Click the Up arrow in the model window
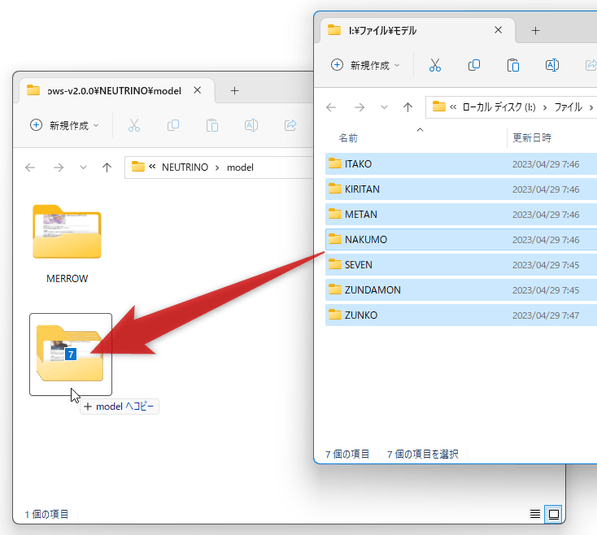This screenshot has height=535, width=597. tap(107, 167)
